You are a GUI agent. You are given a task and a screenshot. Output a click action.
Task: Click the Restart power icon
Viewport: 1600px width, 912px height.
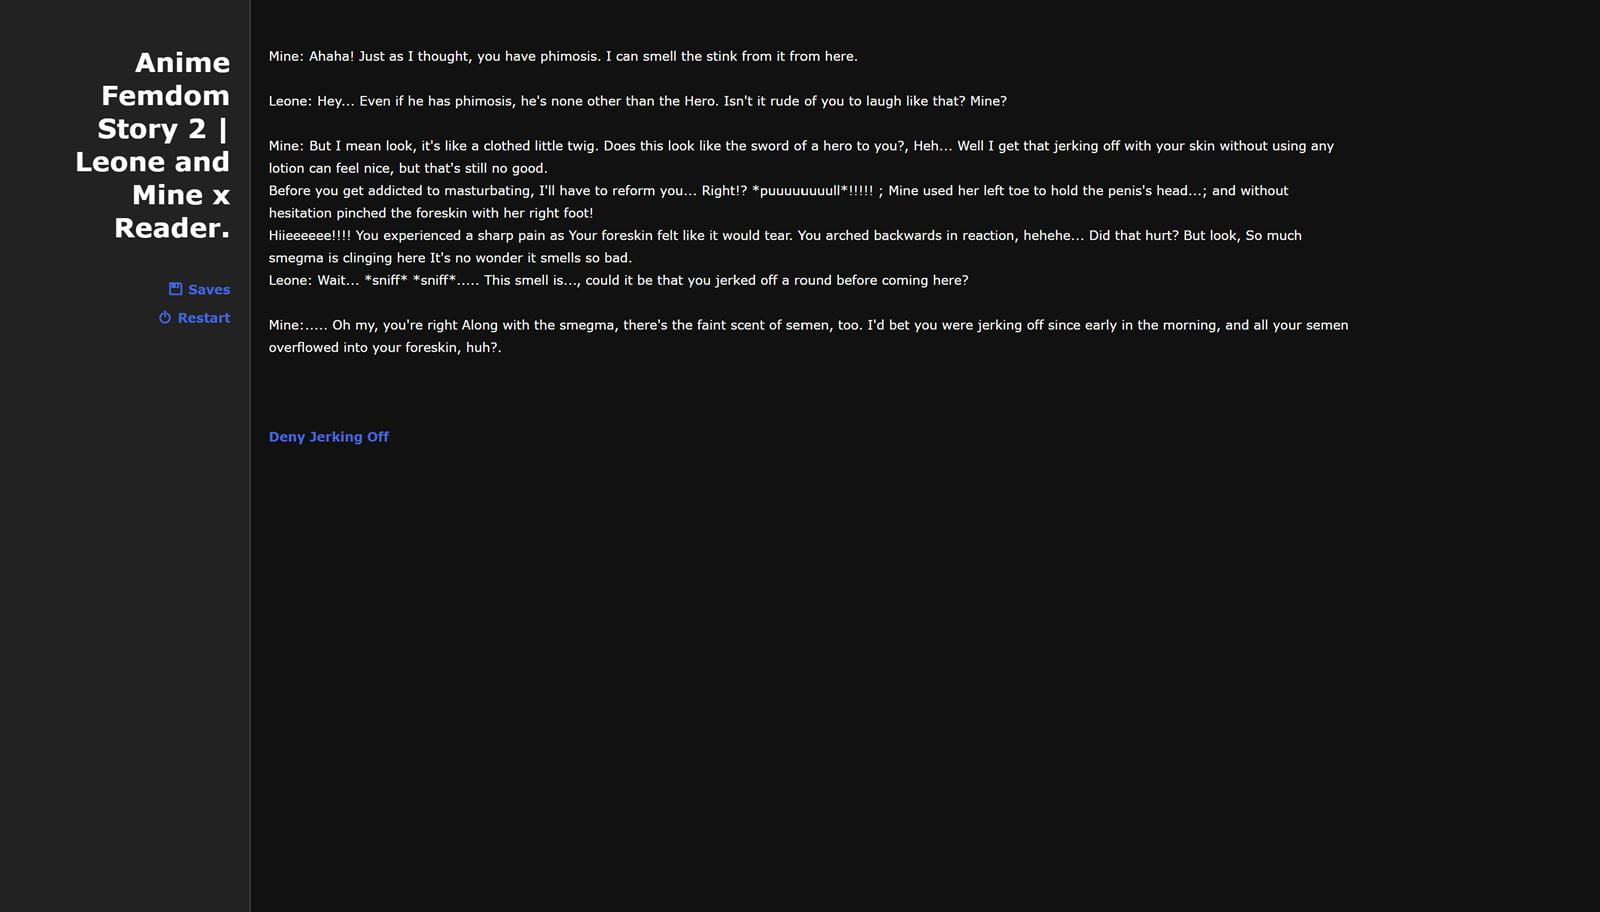pyautogui.click(x=165, y=318)
